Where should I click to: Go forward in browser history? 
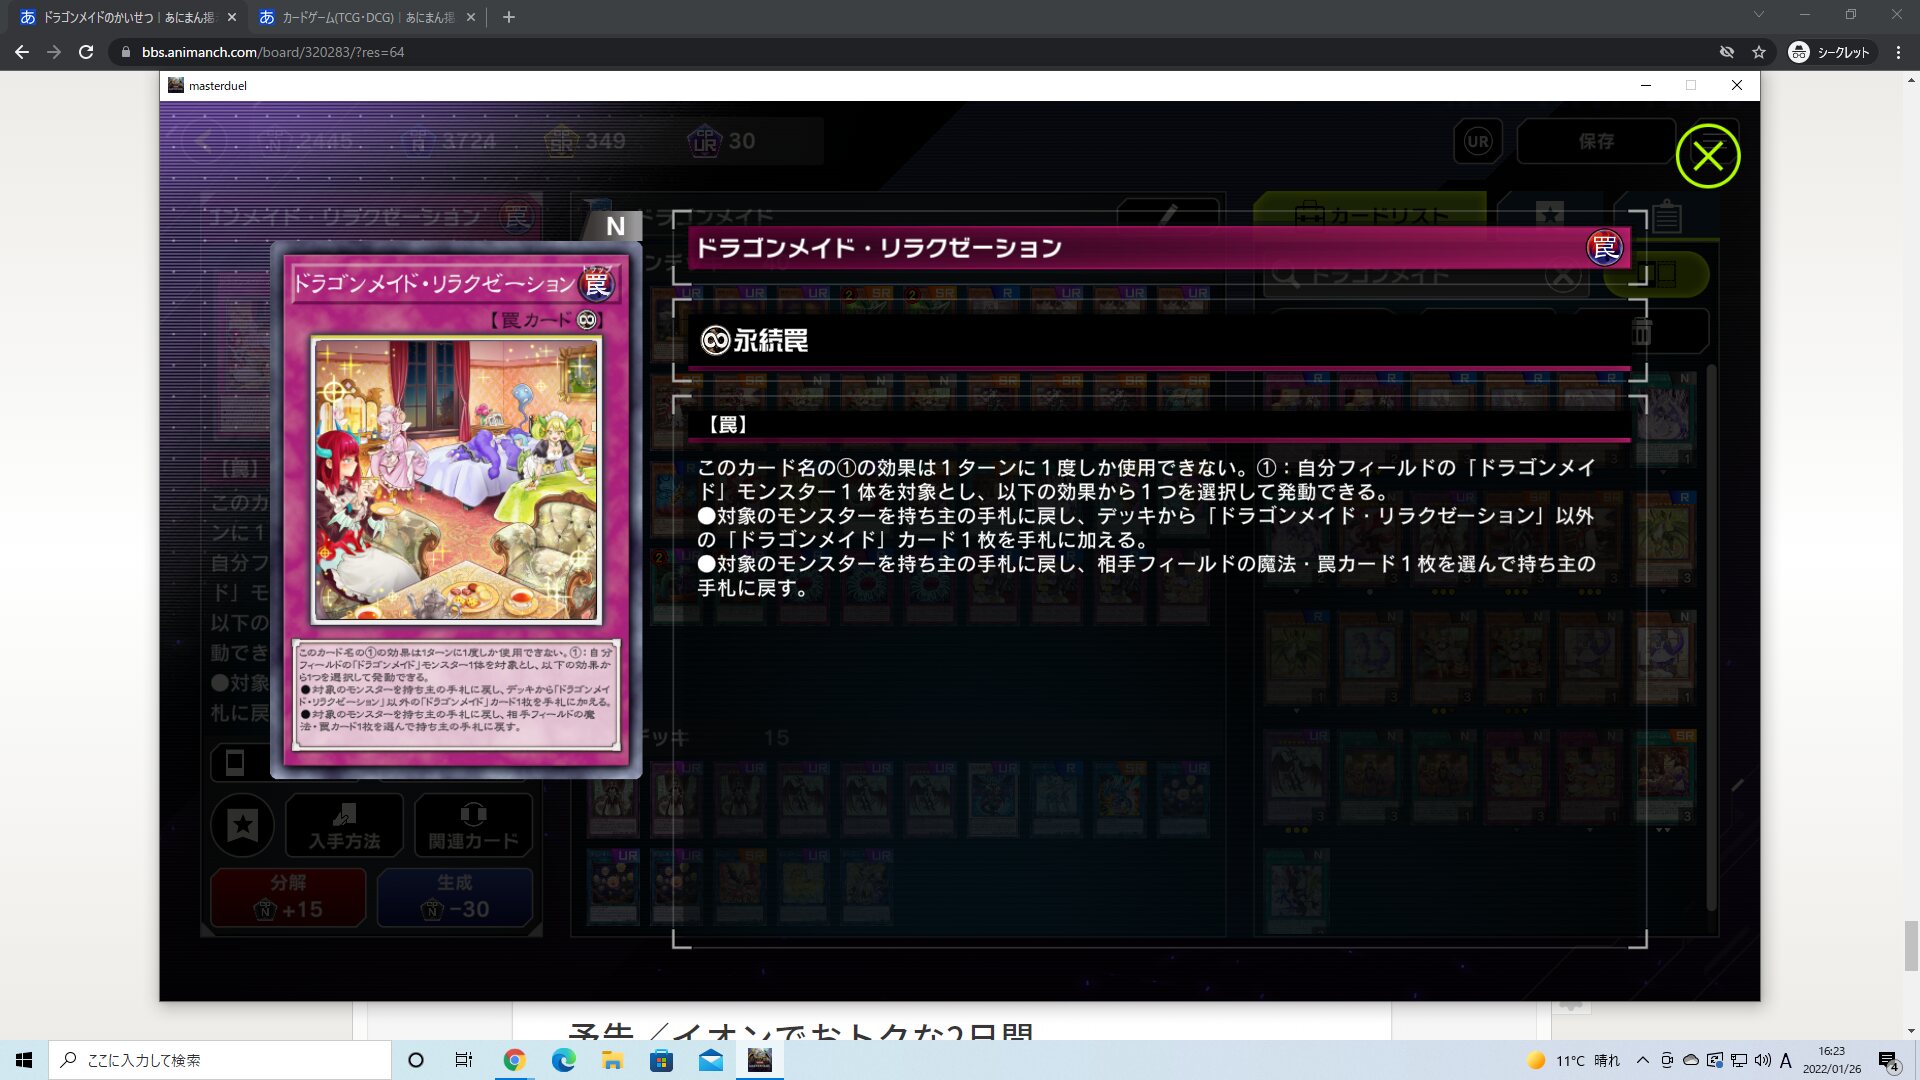(54, 52)
